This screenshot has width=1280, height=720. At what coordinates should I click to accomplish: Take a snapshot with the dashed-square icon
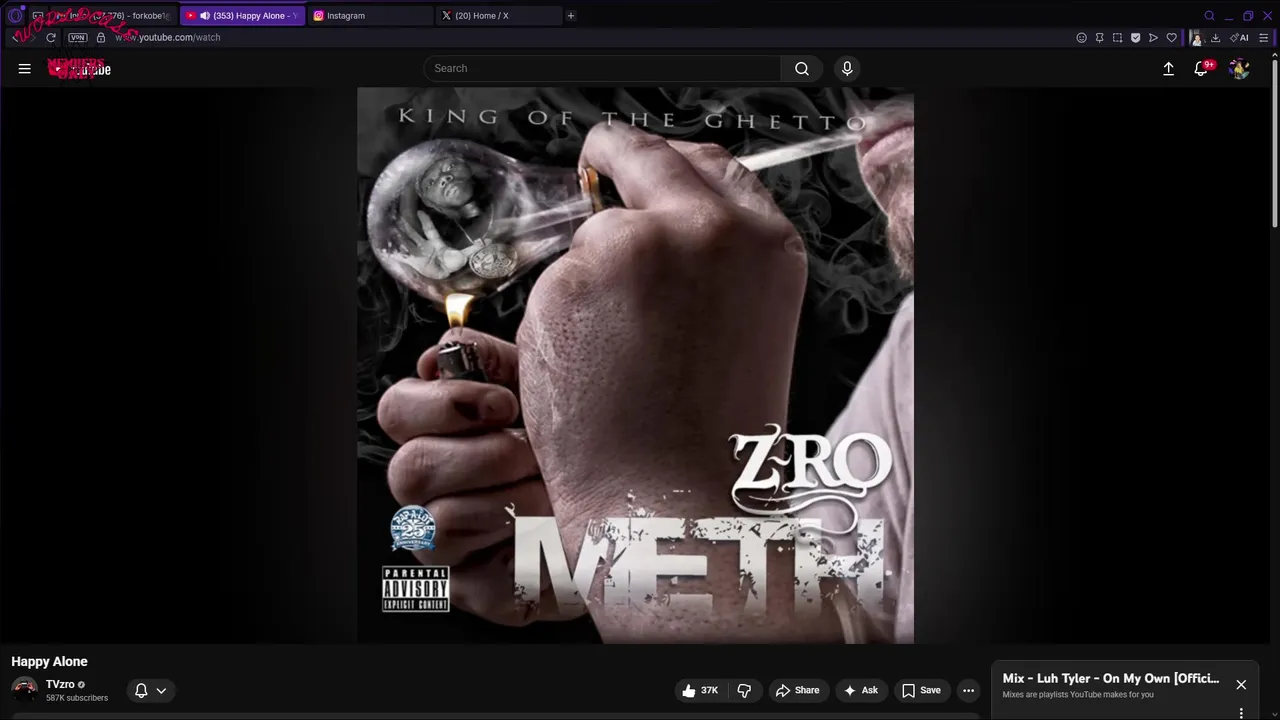coord(1117,38)
